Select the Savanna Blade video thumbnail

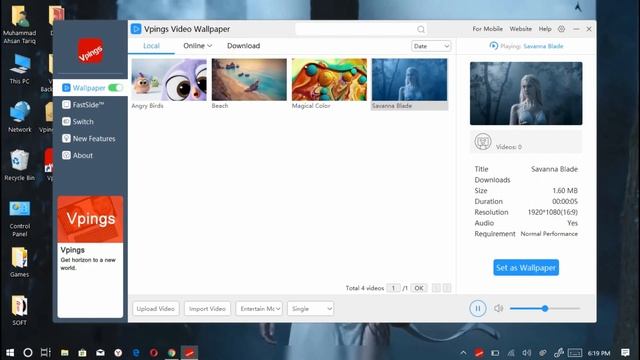409,80
